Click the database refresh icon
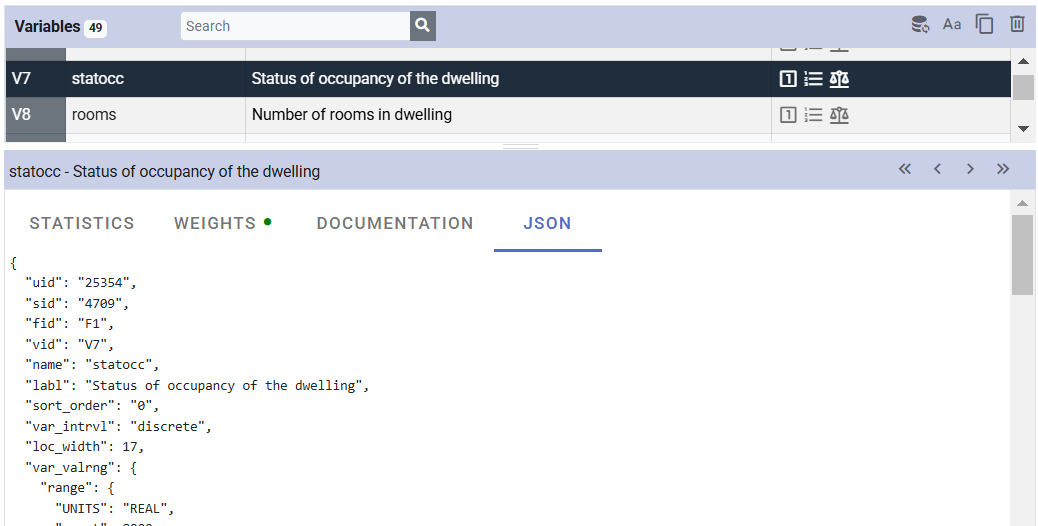 [920, 25]
